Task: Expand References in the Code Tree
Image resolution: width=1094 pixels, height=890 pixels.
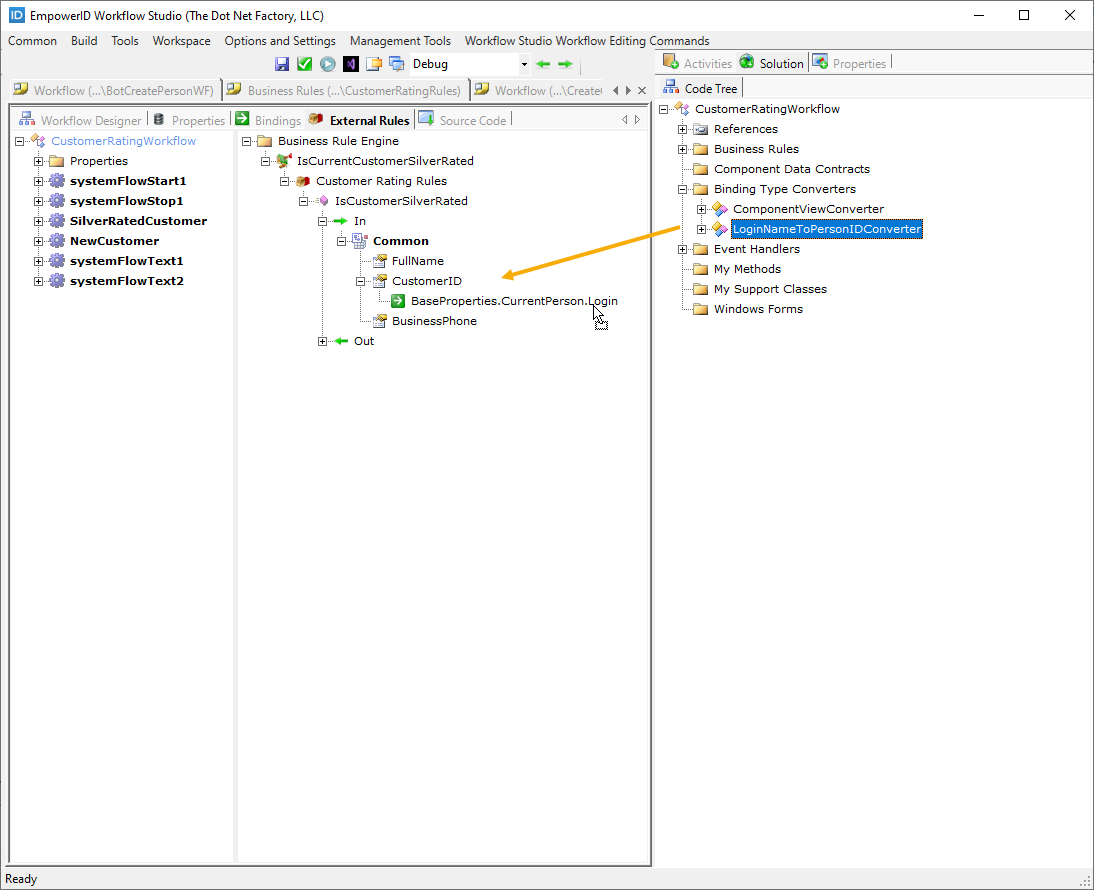Action: [x=682, y=129]
